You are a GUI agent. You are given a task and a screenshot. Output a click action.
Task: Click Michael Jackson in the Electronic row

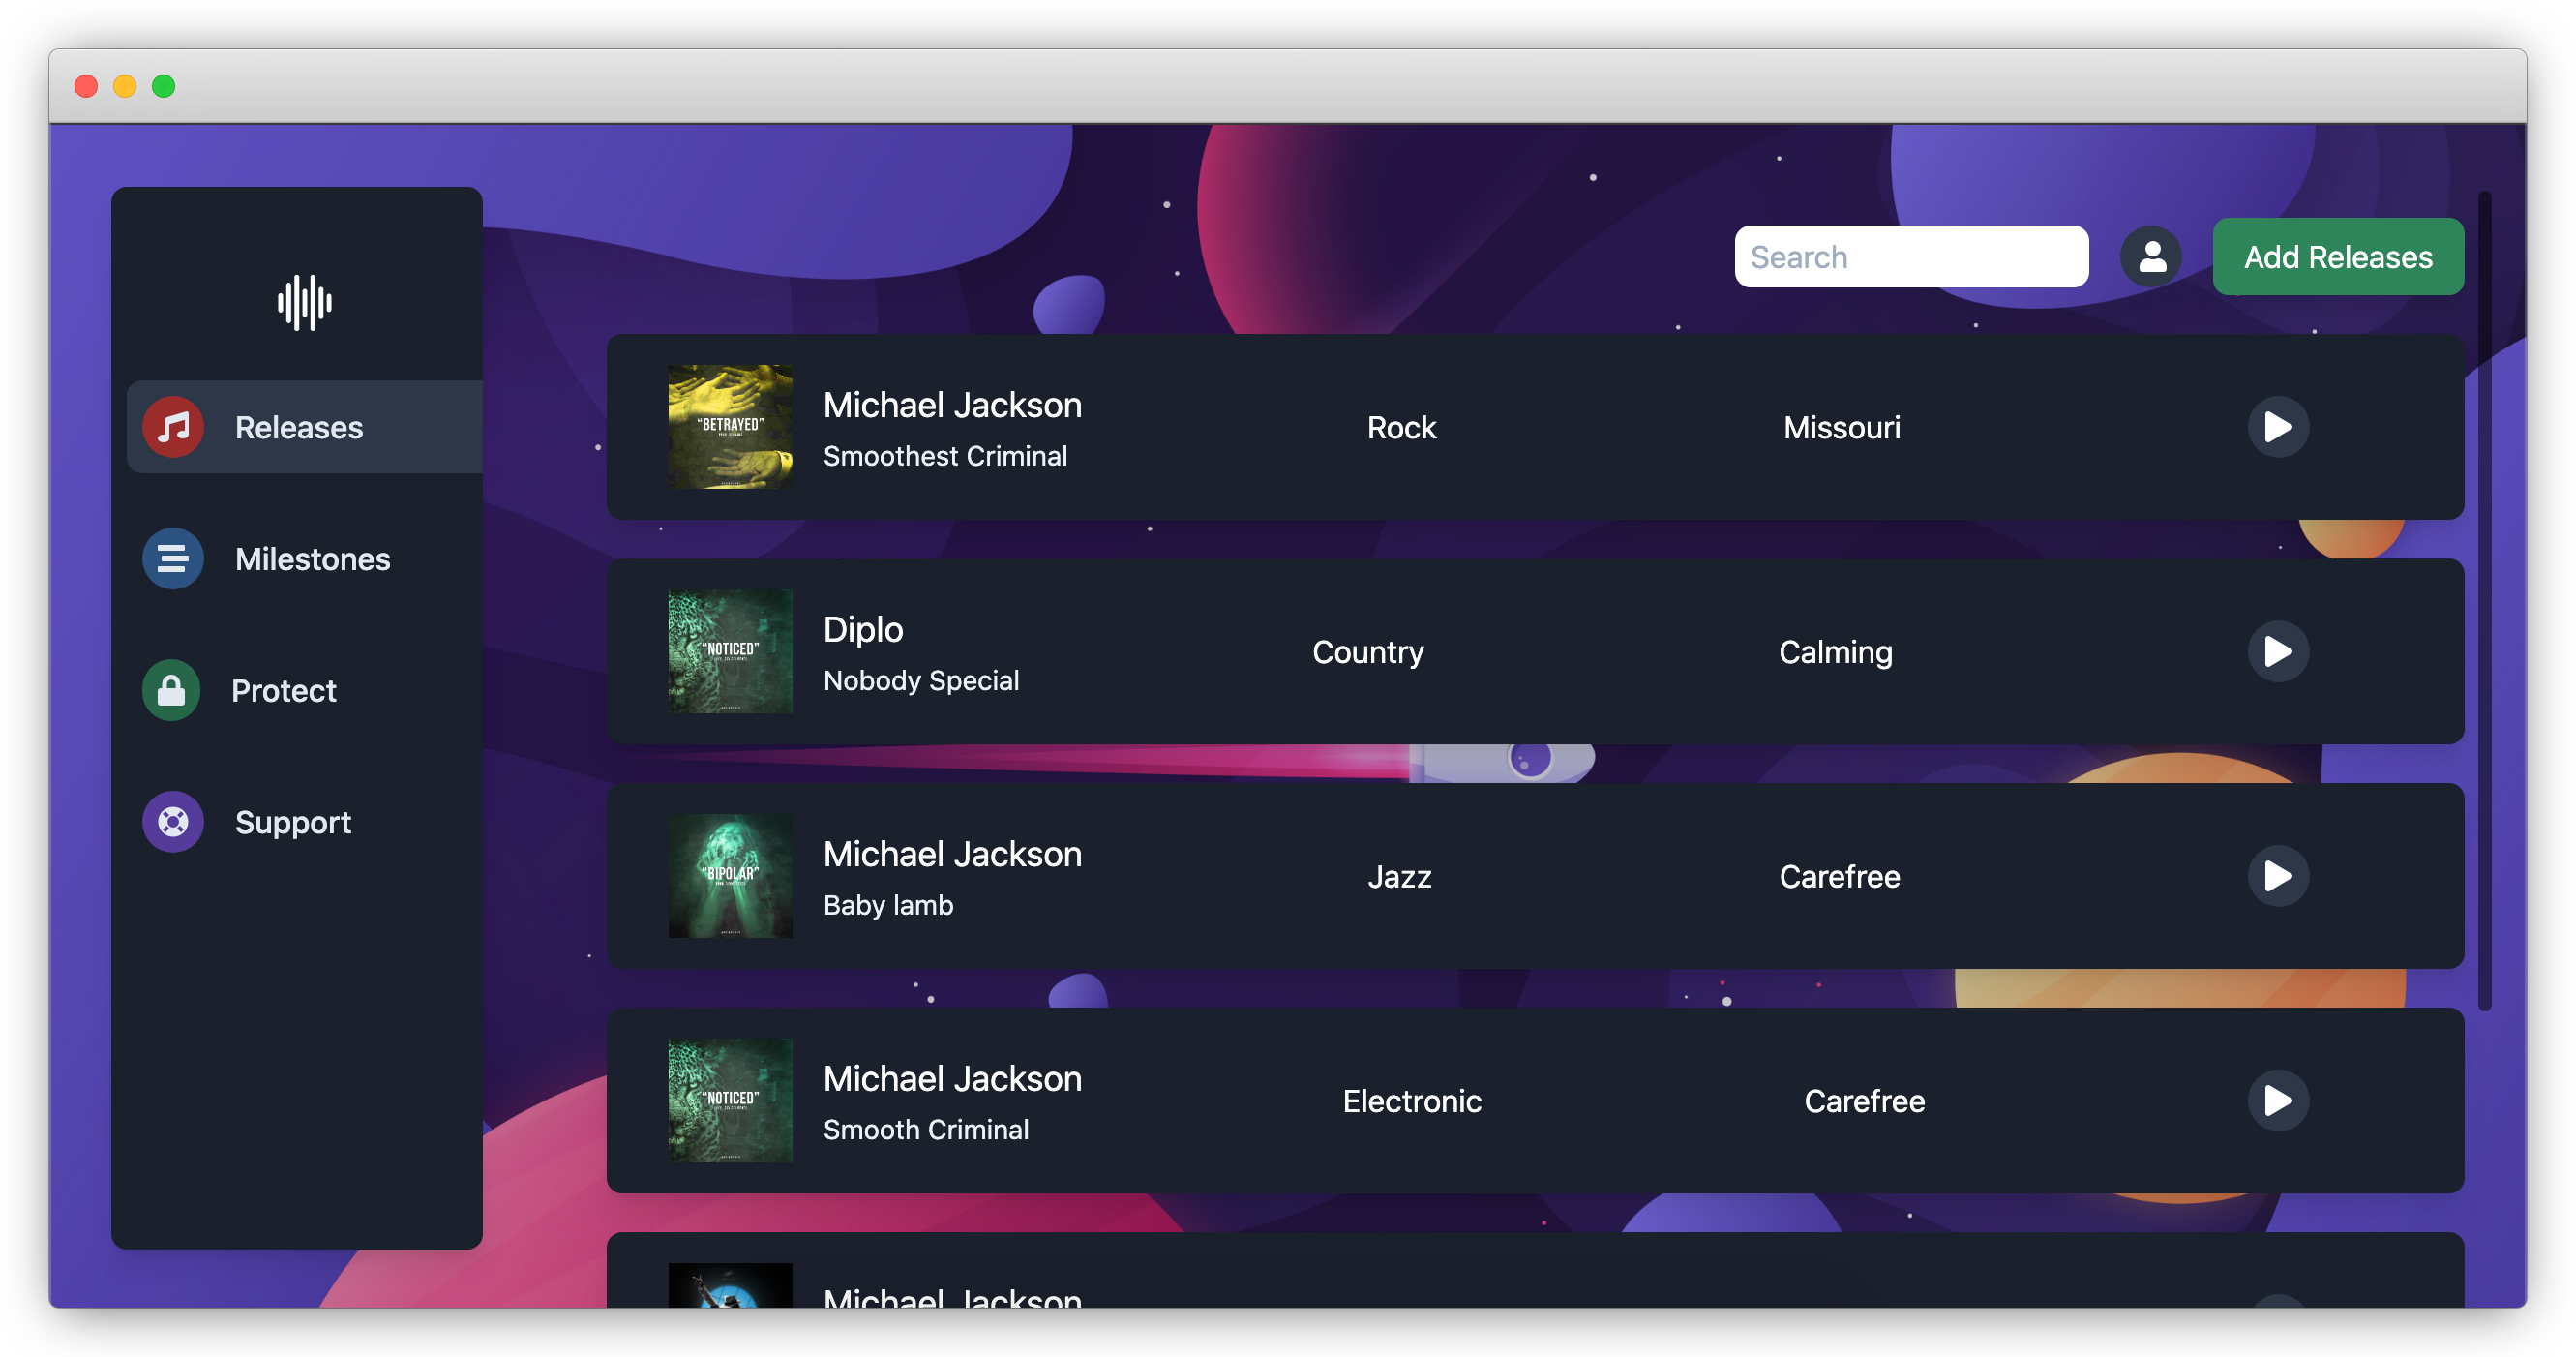click(x=952, y=1079)
